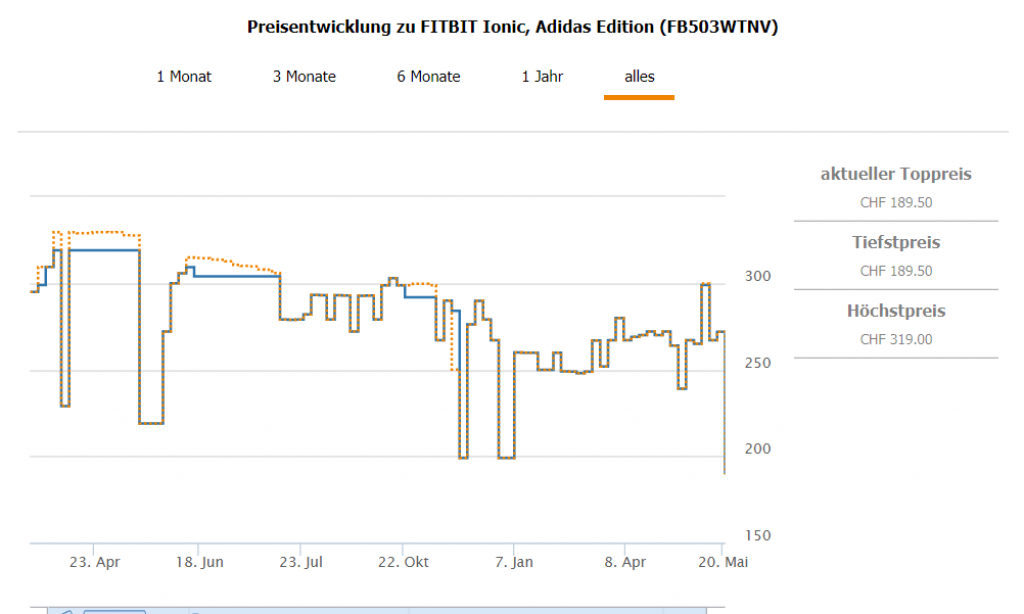
Task: Click the Preisentwicklung chart title
Action: coord(512,27)
